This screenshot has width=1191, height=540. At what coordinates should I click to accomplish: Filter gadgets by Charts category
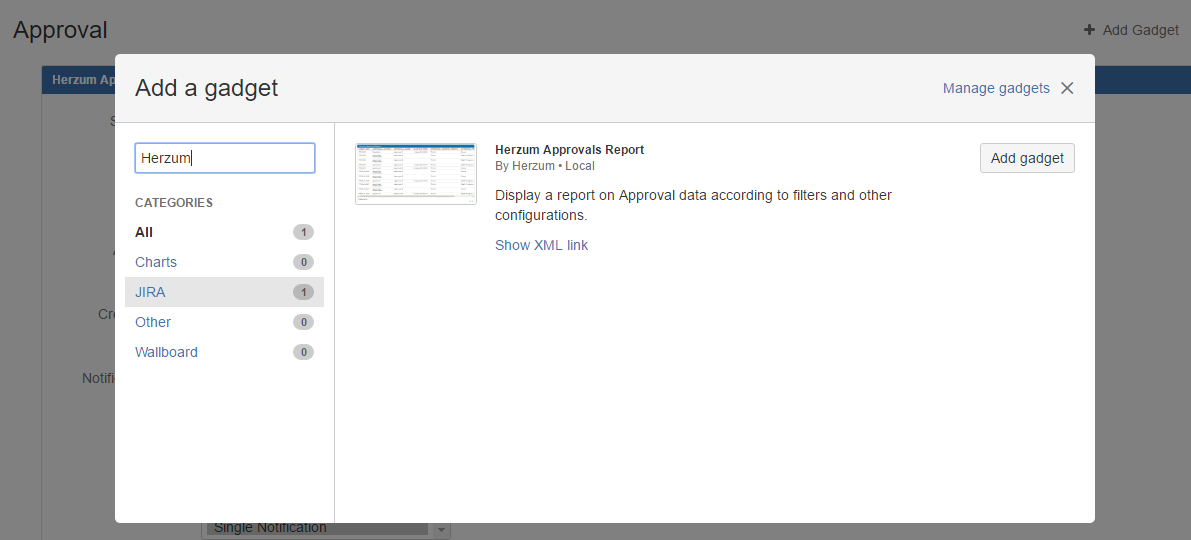click(x=156, y=262)
